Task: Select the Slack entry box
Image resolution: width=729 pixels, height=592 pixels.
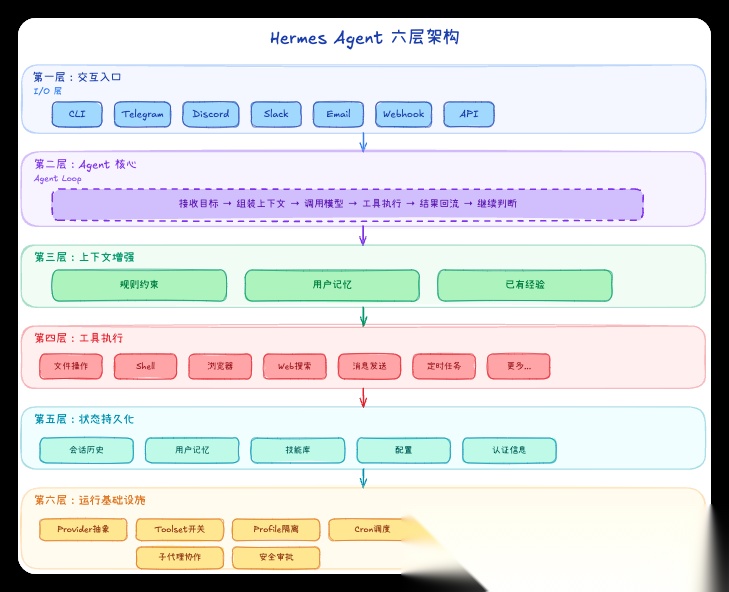Action: click(x=276, y=114)
